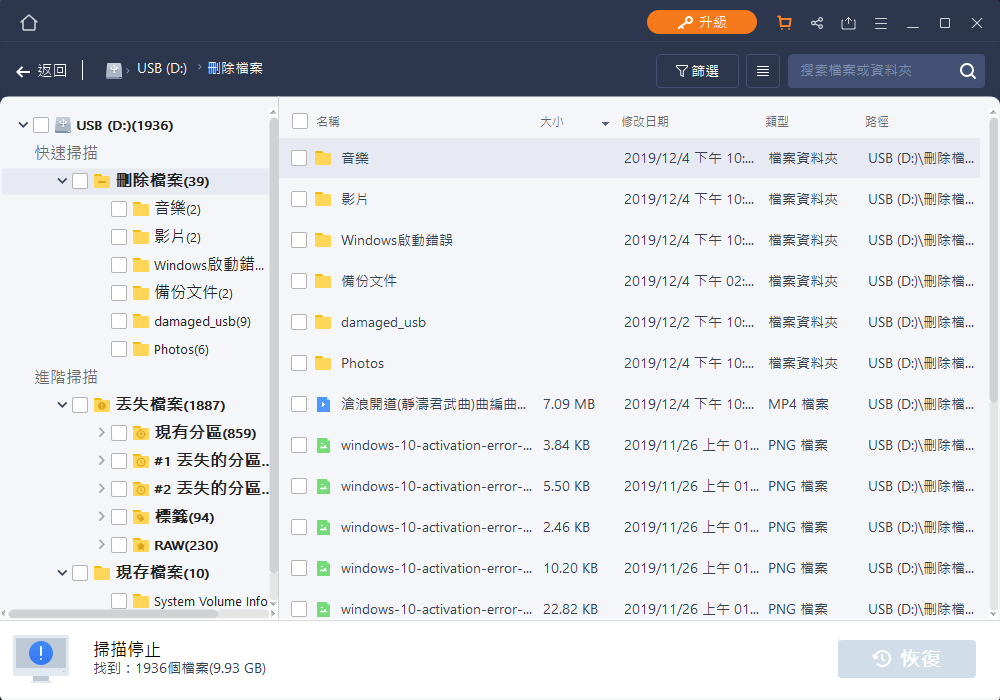
Task: Click the 返回 back button
Action: pos(44,70)
